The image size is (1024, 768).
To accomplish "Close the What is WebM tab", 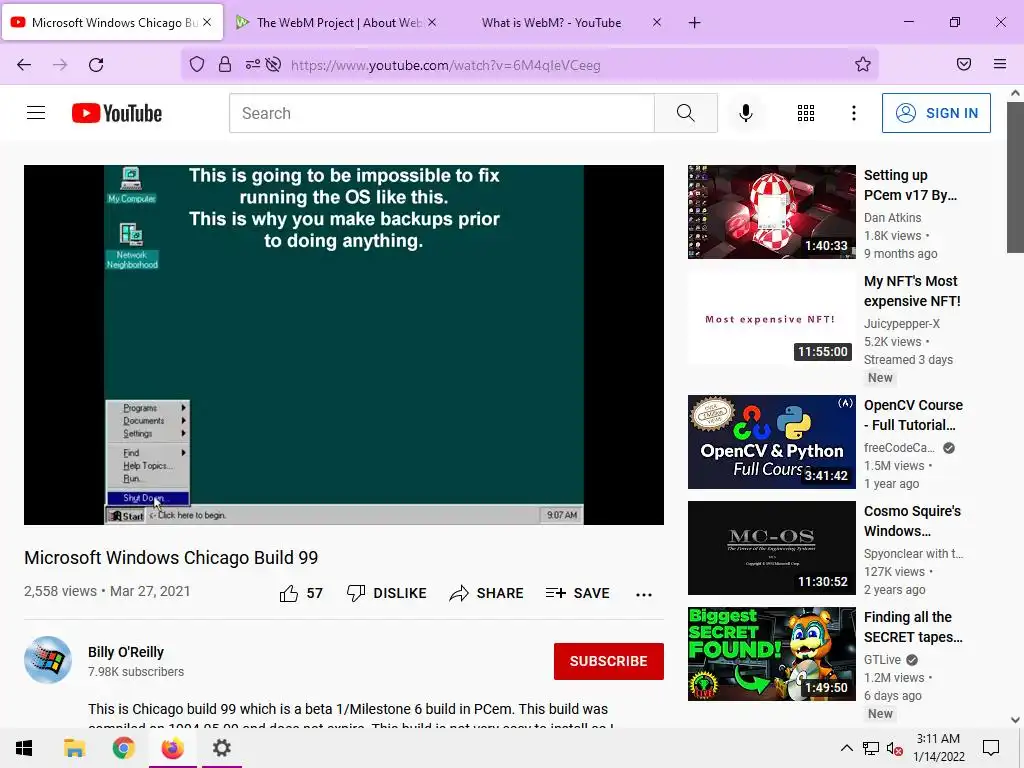I will [657, 22].
